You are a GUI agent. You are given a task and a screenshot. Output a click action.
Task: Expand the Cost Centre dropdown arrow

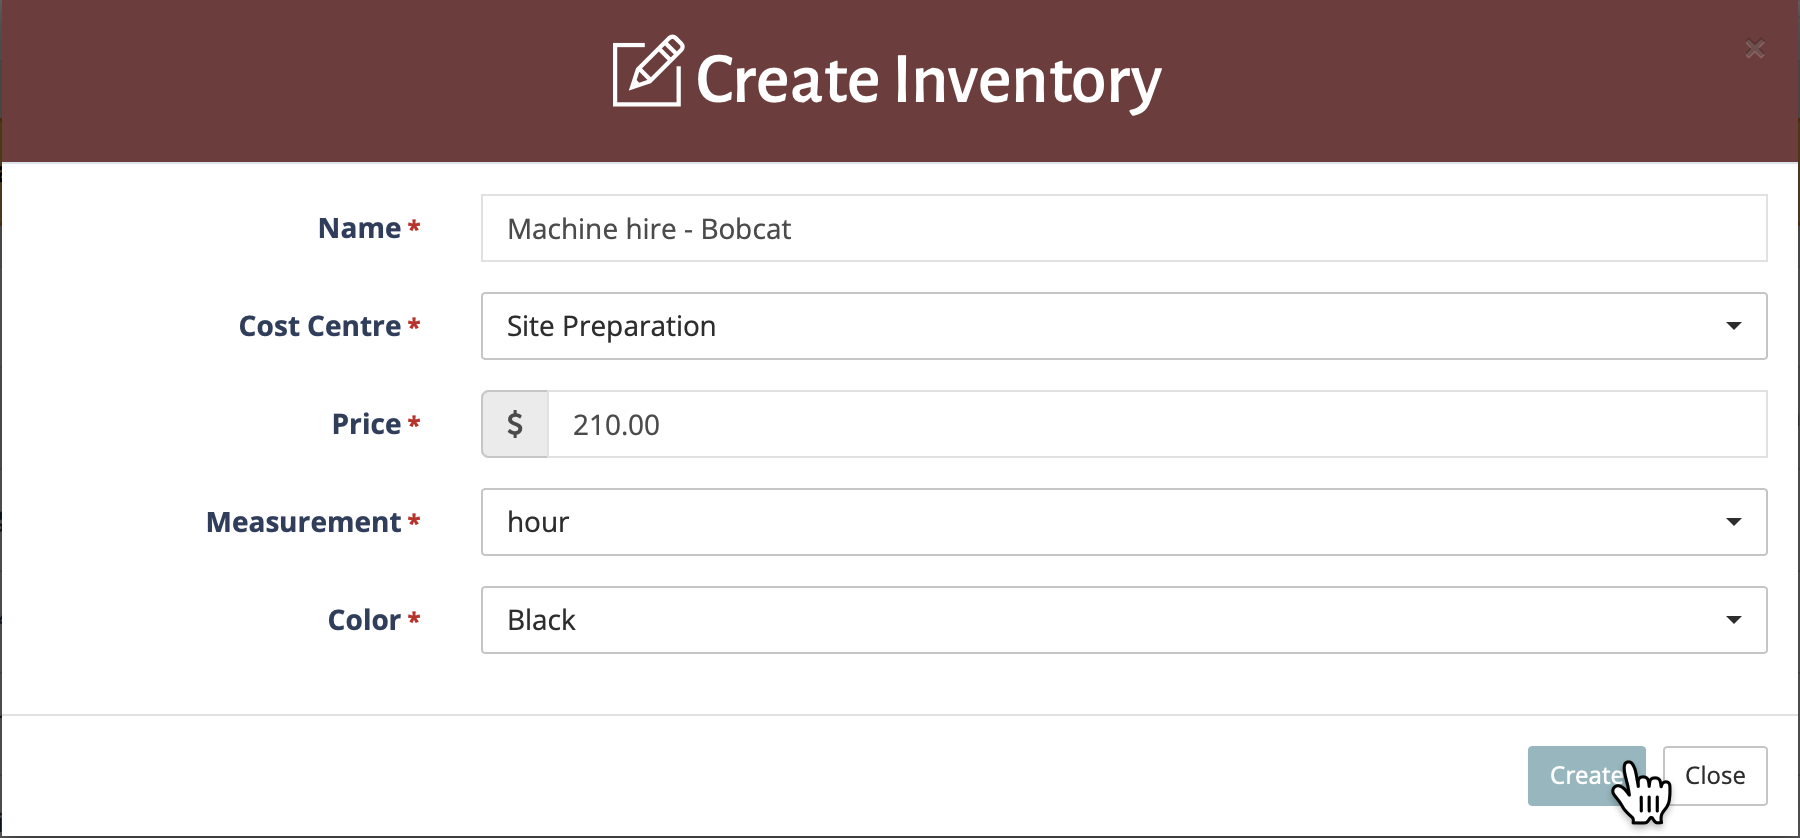pos(1733,326)
